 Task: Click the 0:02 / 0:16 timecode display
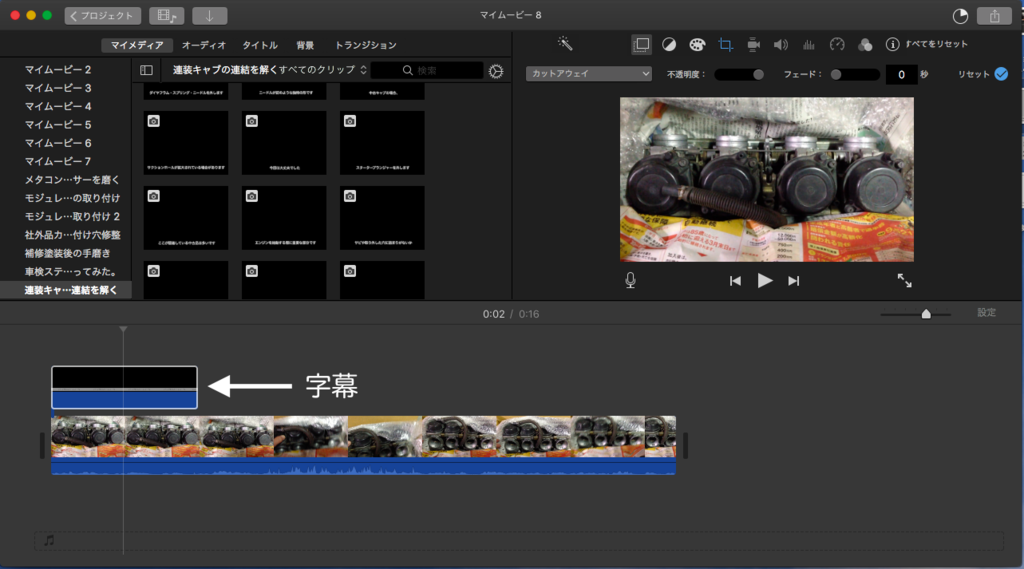tap(511, 314)
